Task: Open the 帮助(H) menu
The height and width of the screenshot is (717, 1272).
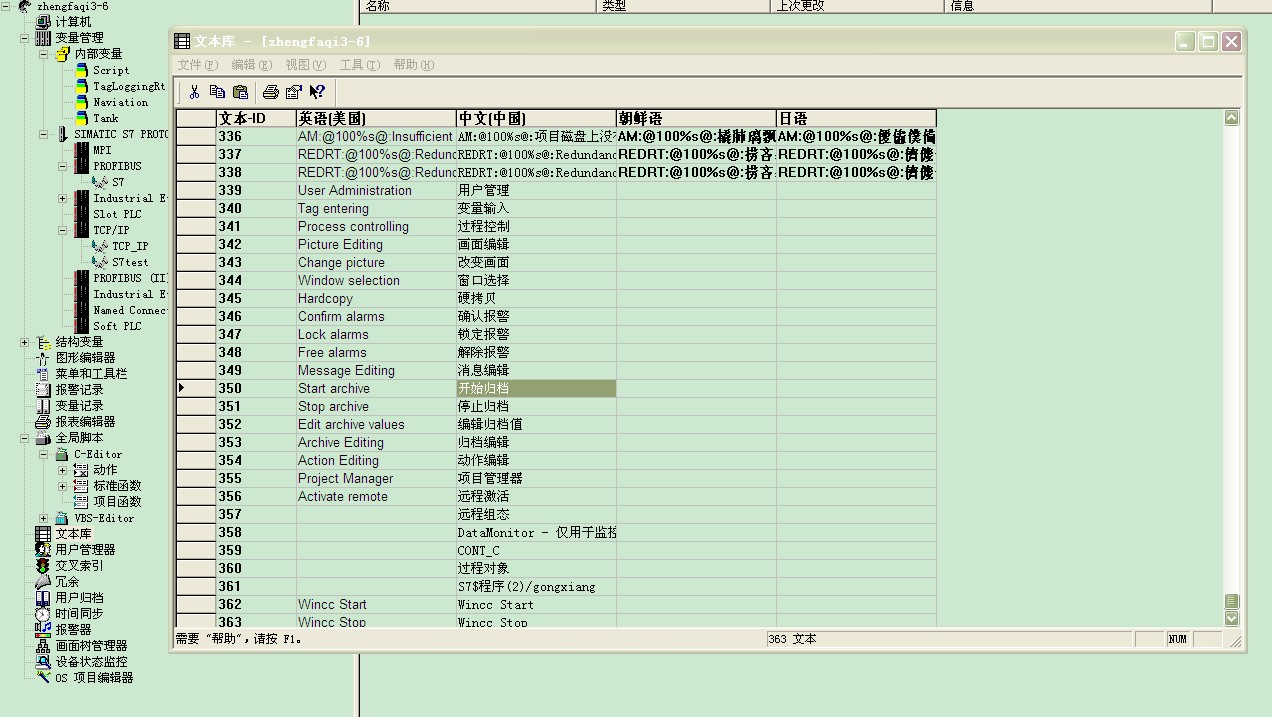Action: [x=413, y=65]
